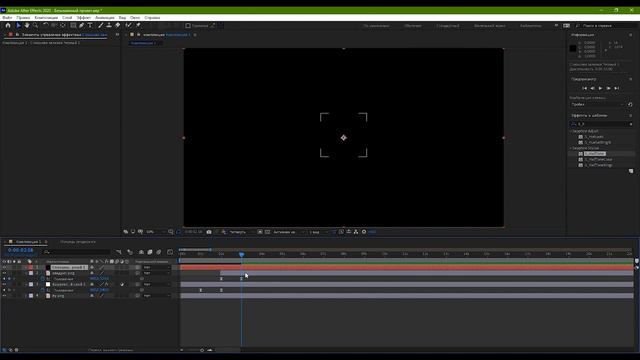Jump to first frame in Preview panel
Viewport: 640px width, 360px height.
pos(584,88)
